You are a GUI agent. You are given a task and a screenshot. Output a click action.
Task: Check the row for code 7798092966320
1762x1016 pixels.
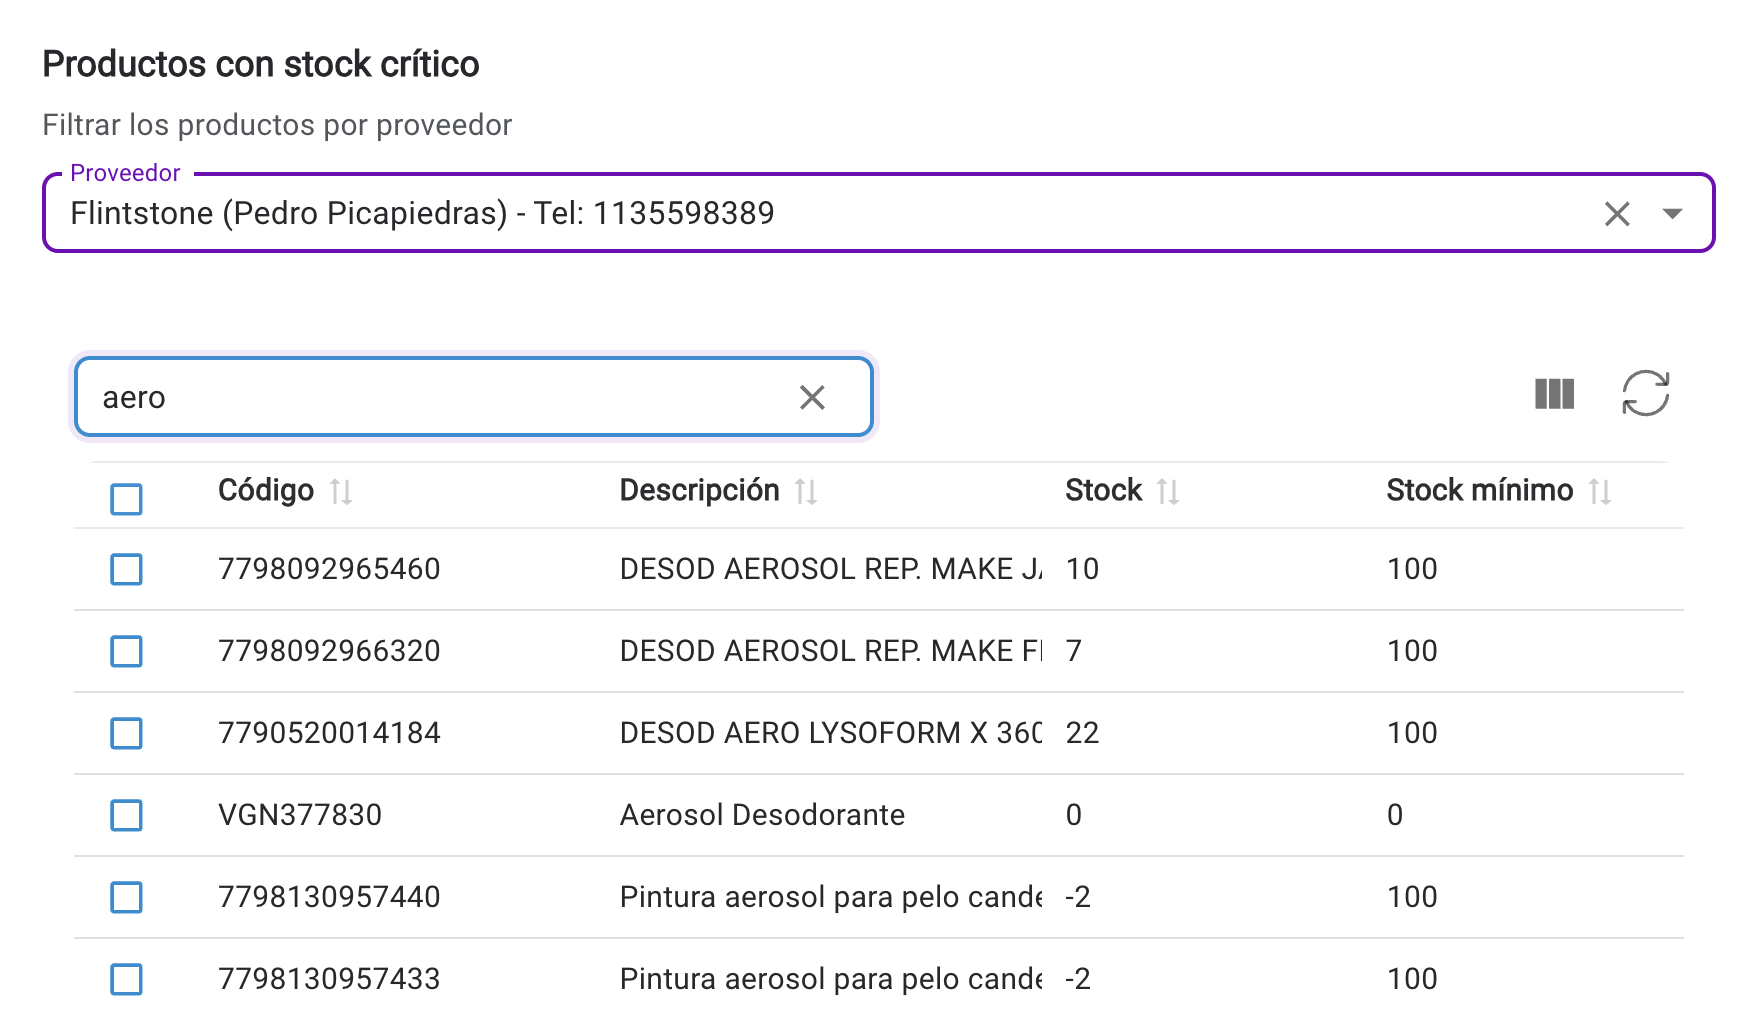[126, 651]
